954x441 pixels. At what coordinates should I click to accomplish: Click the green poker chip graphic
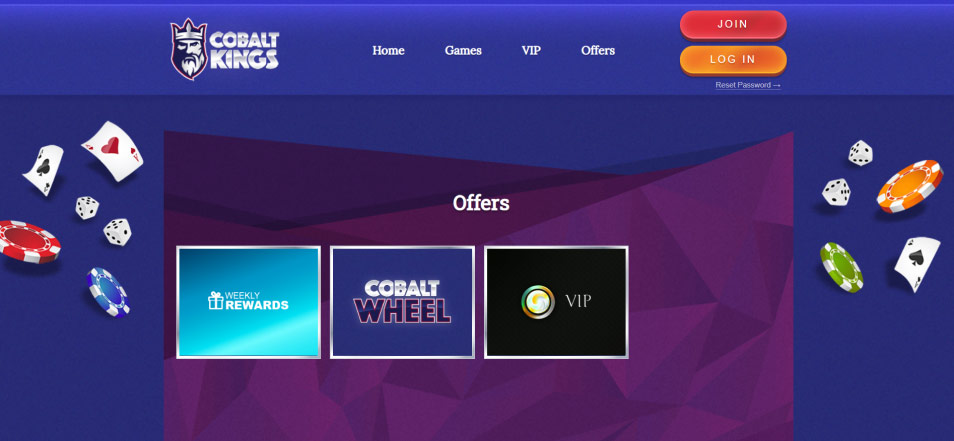(841, 267)
